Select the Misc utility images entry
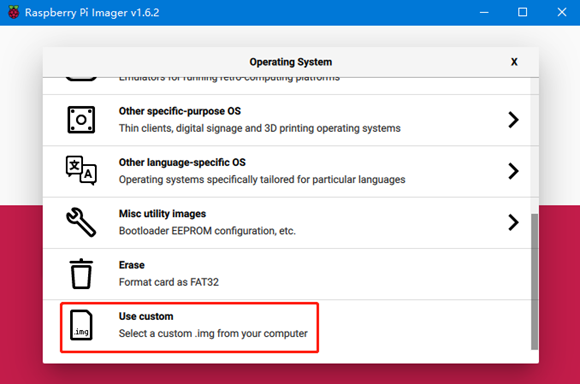Screen dimensions: 580x384 287,223
